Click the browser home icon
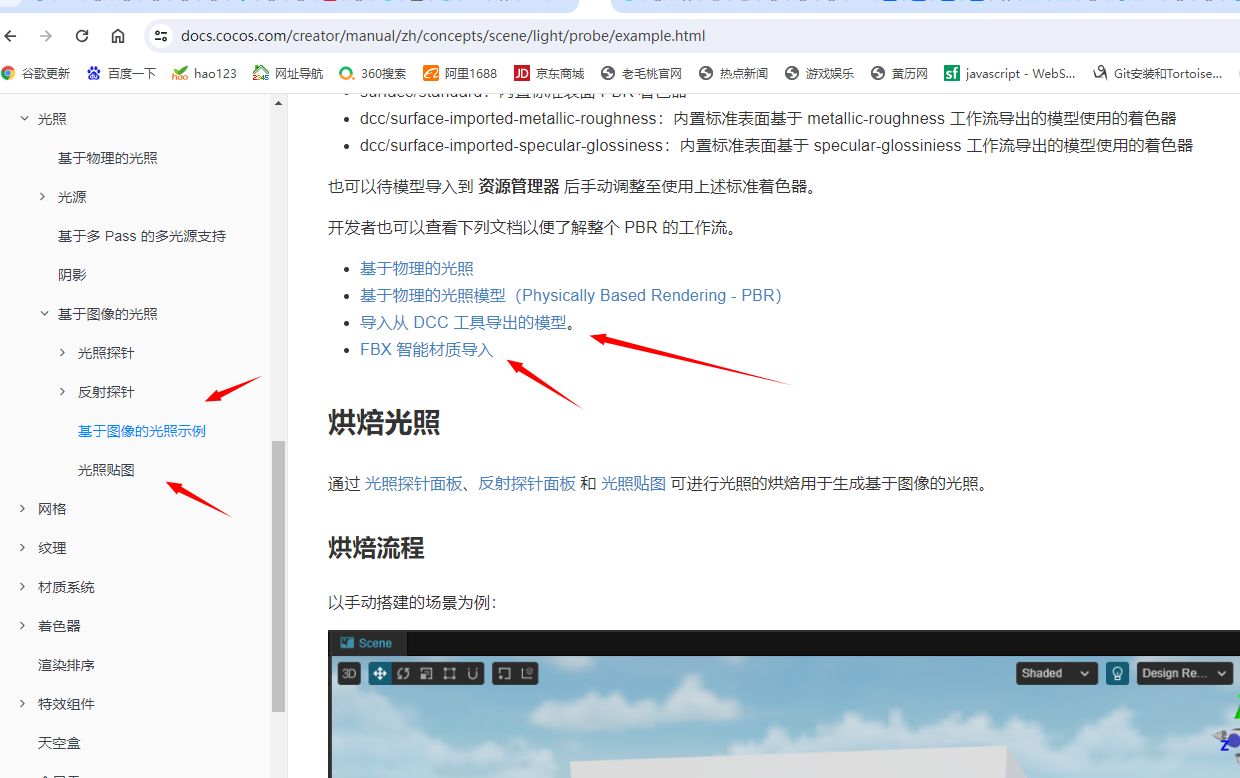The width and height of the screenshot is (1240, 778). coord(118,36)
